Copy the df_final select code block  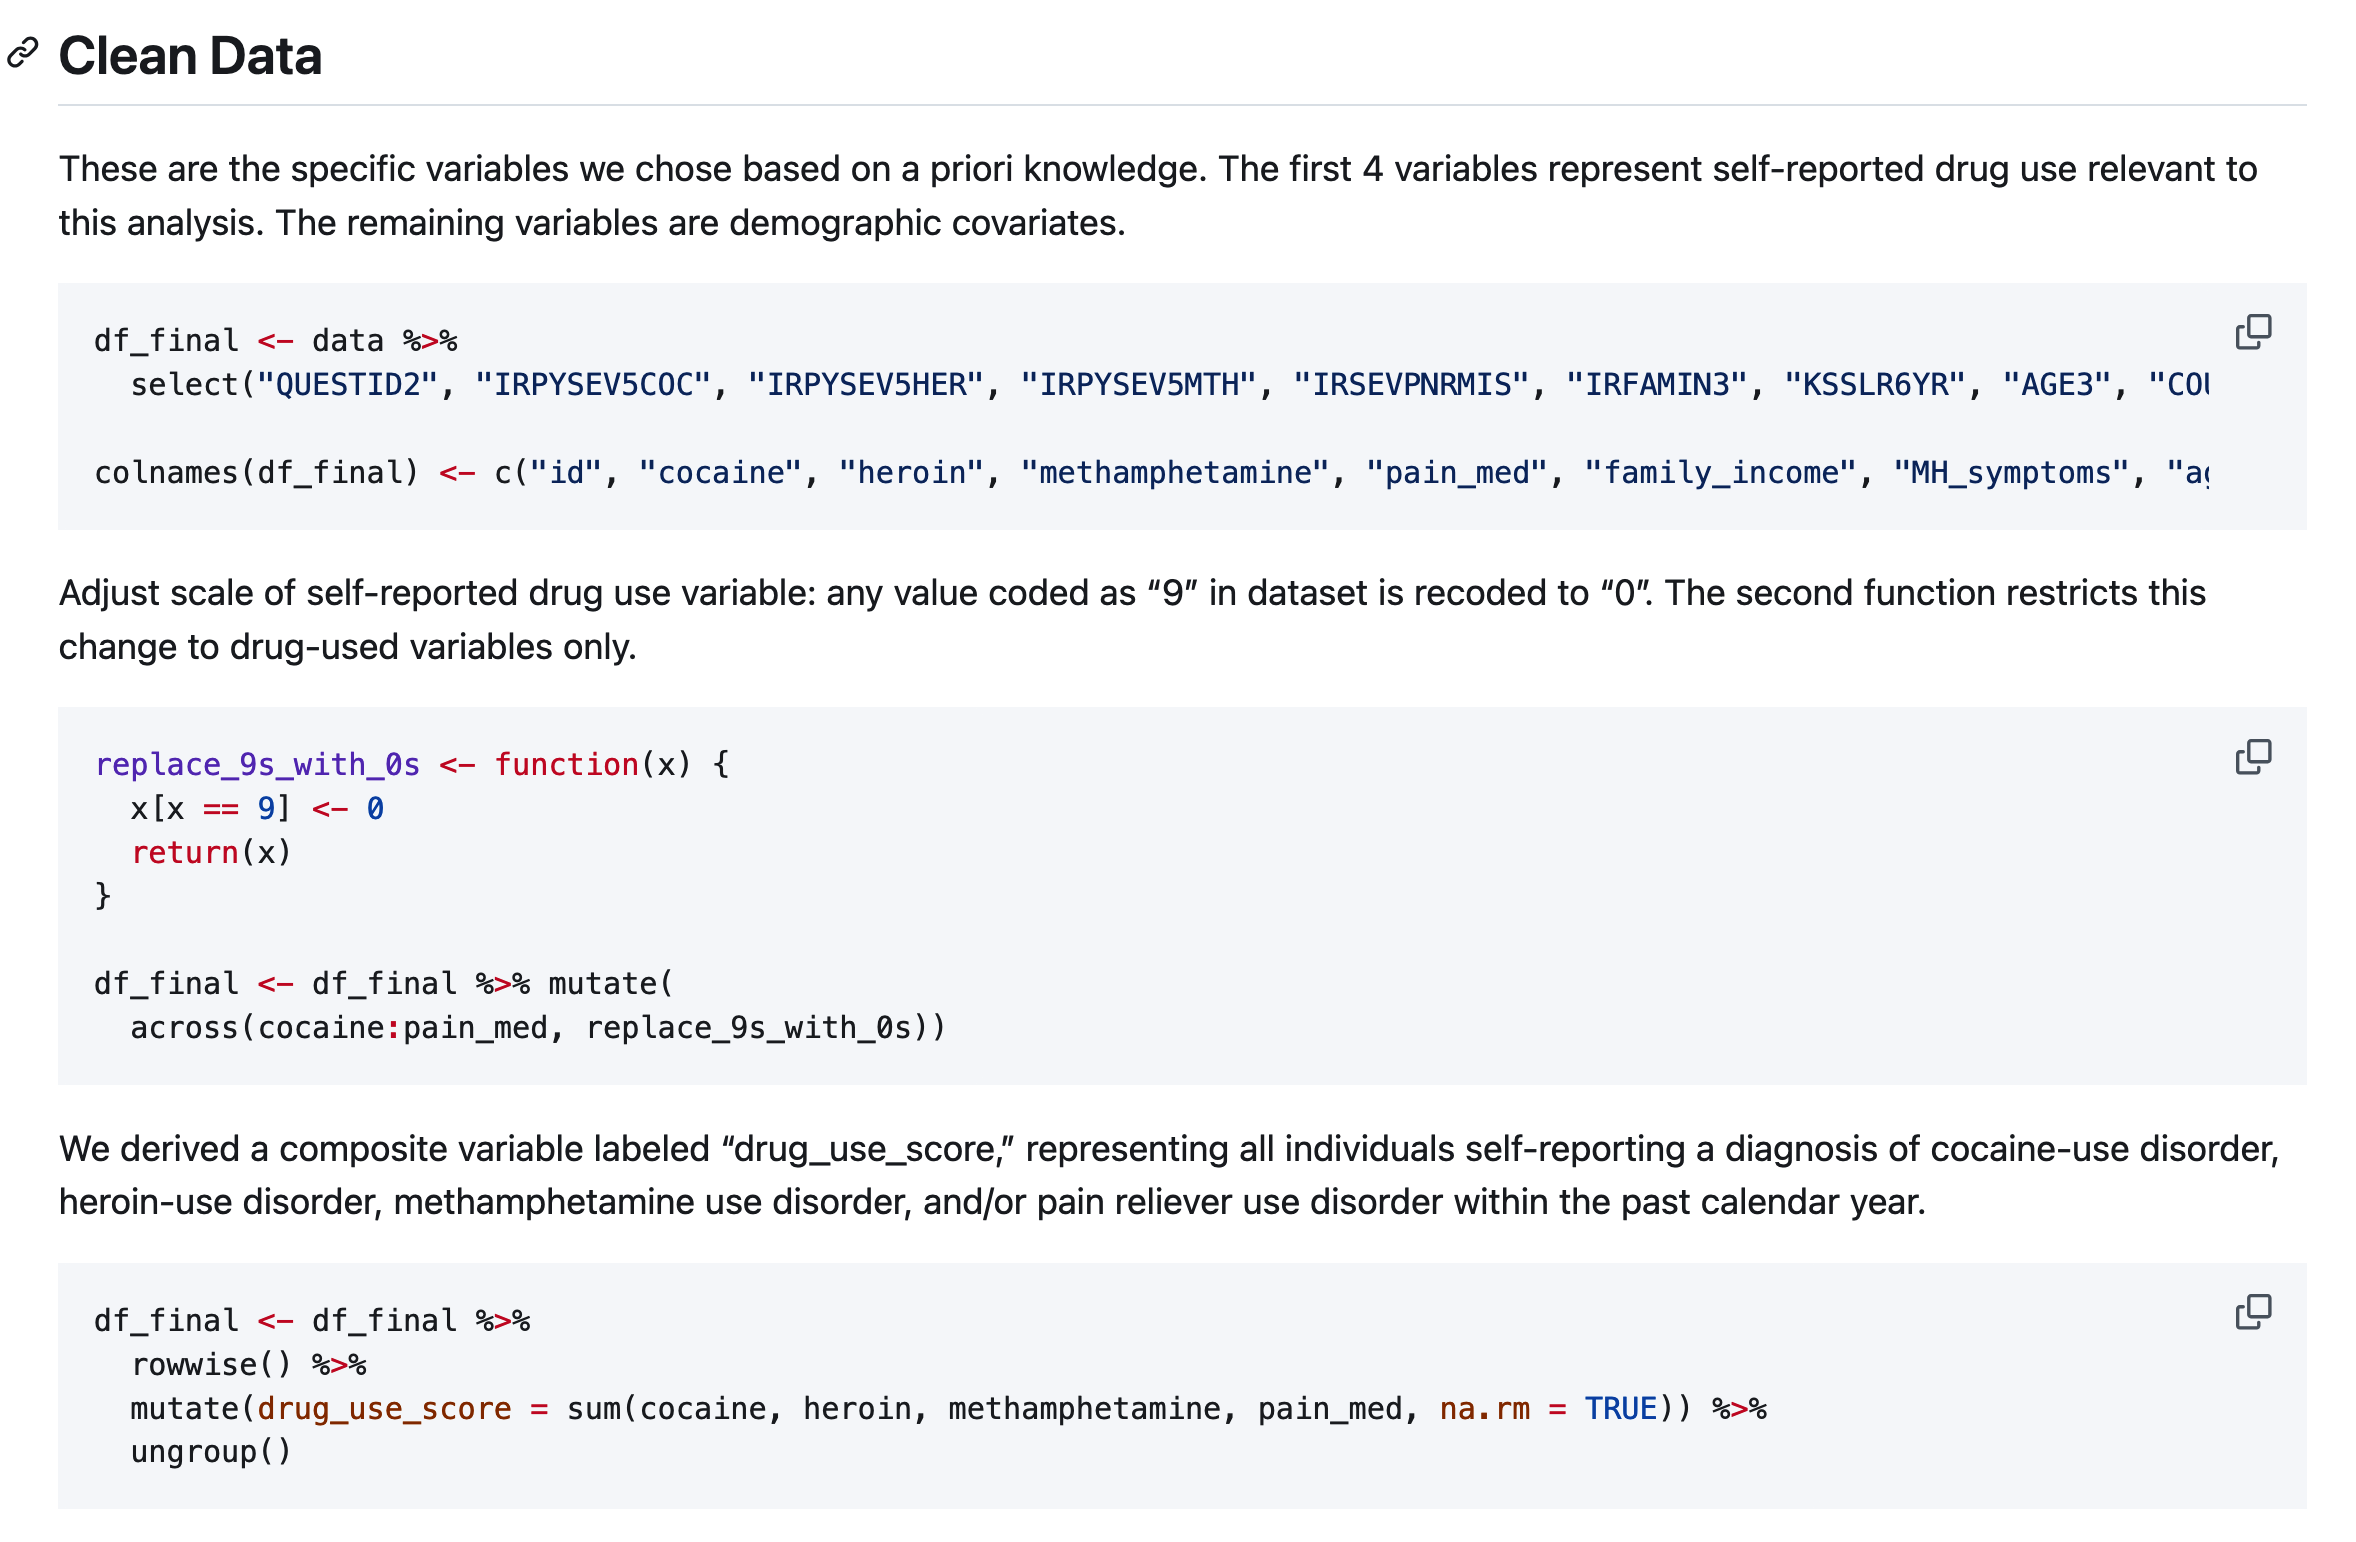click(2252, 332)
